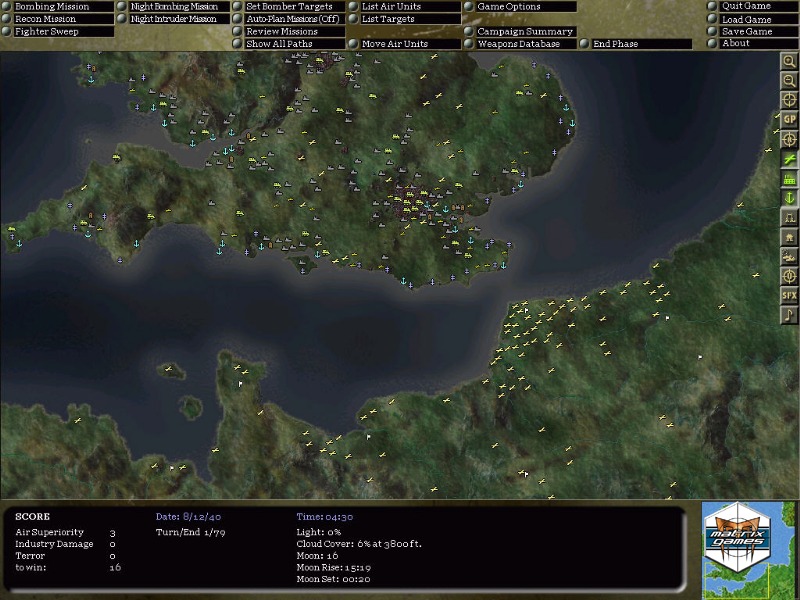Toggle the aircraft display icon
Image resolution: width=800 pixels, height=600 pixels.
(789, 158)
